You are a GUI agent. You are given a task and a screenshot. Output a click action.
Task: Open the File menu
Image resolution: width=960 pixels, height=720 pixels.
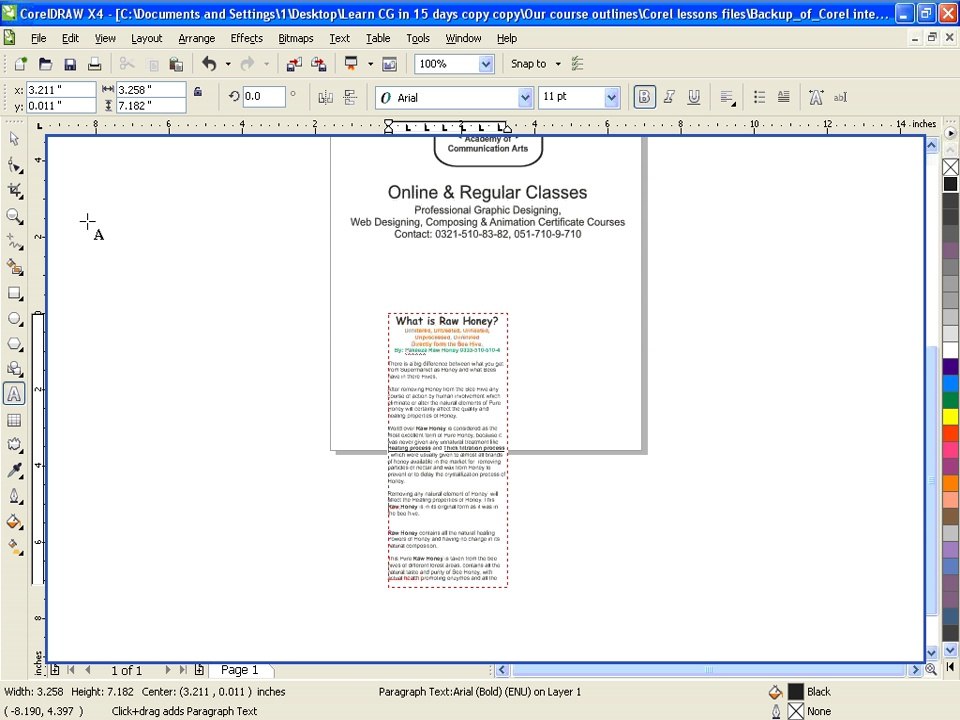39,38
